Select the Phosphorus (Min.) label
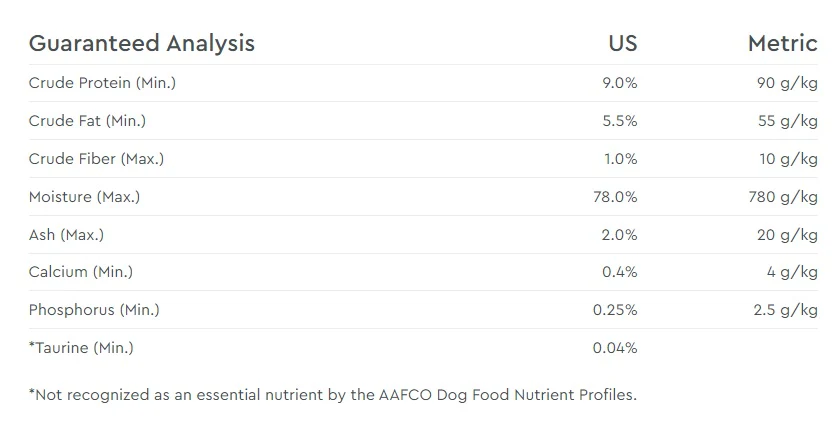 [94, 310]
